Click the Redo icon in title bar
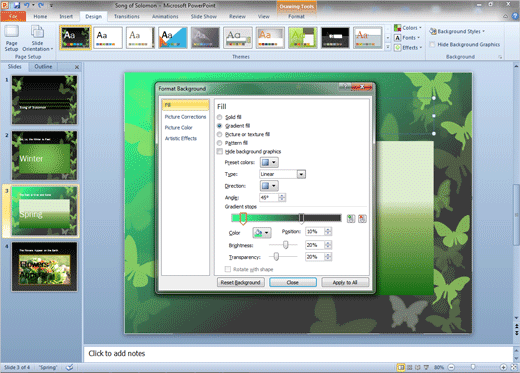This screenshot has width=520, height=373. [x=41, y=5]
